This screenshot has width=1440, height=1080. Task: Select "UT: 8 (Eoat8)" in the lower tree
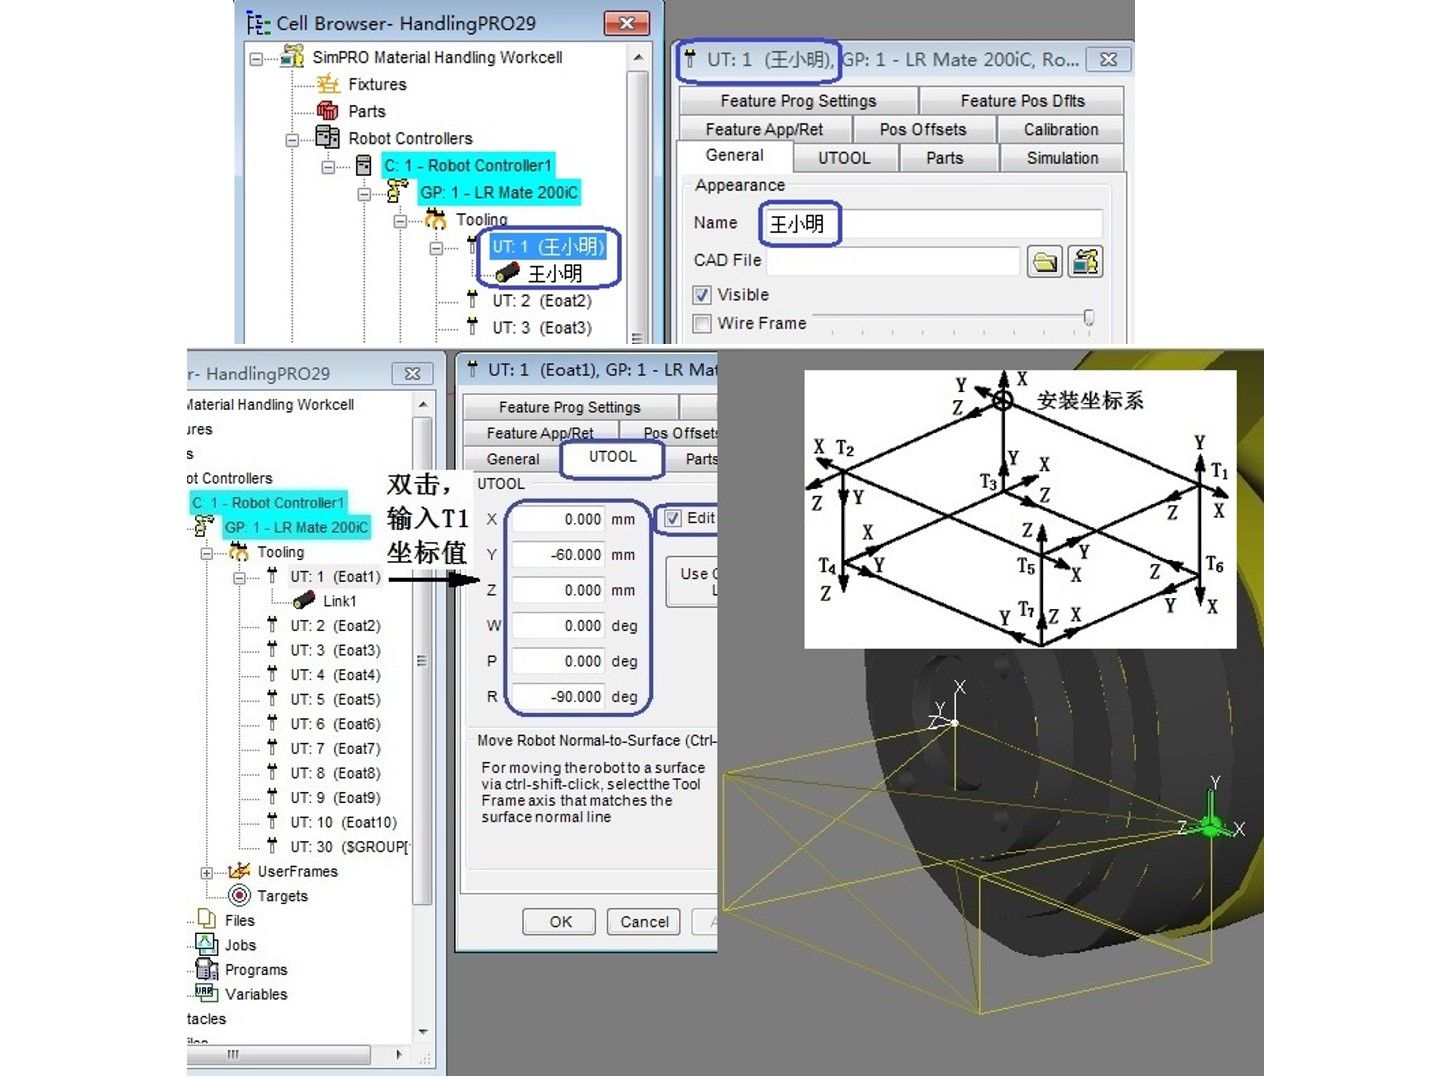click(335, 773)
